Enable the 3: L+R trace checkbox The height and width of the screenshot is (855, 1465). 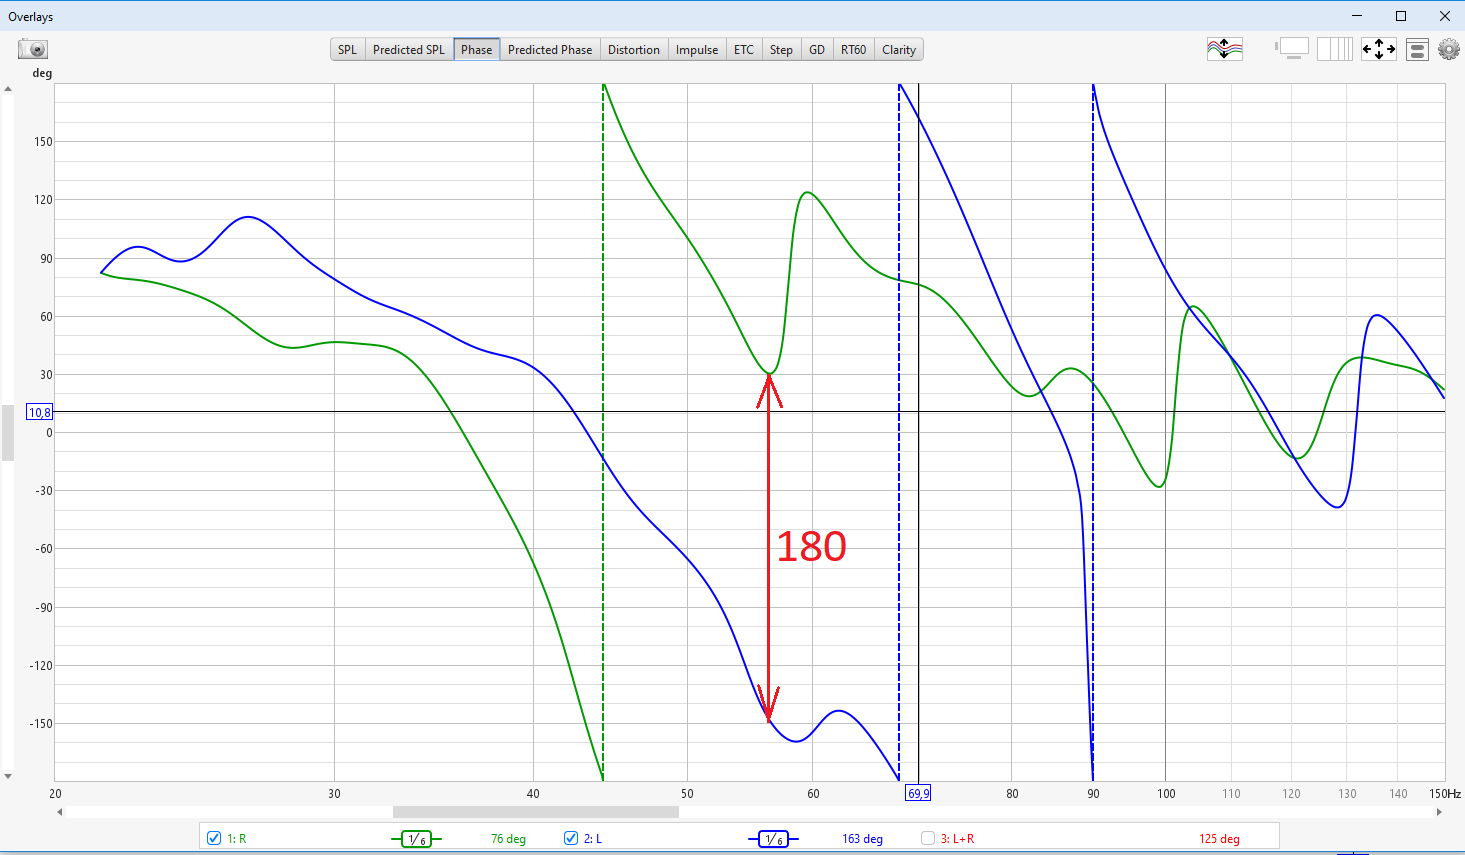(928, 838)
